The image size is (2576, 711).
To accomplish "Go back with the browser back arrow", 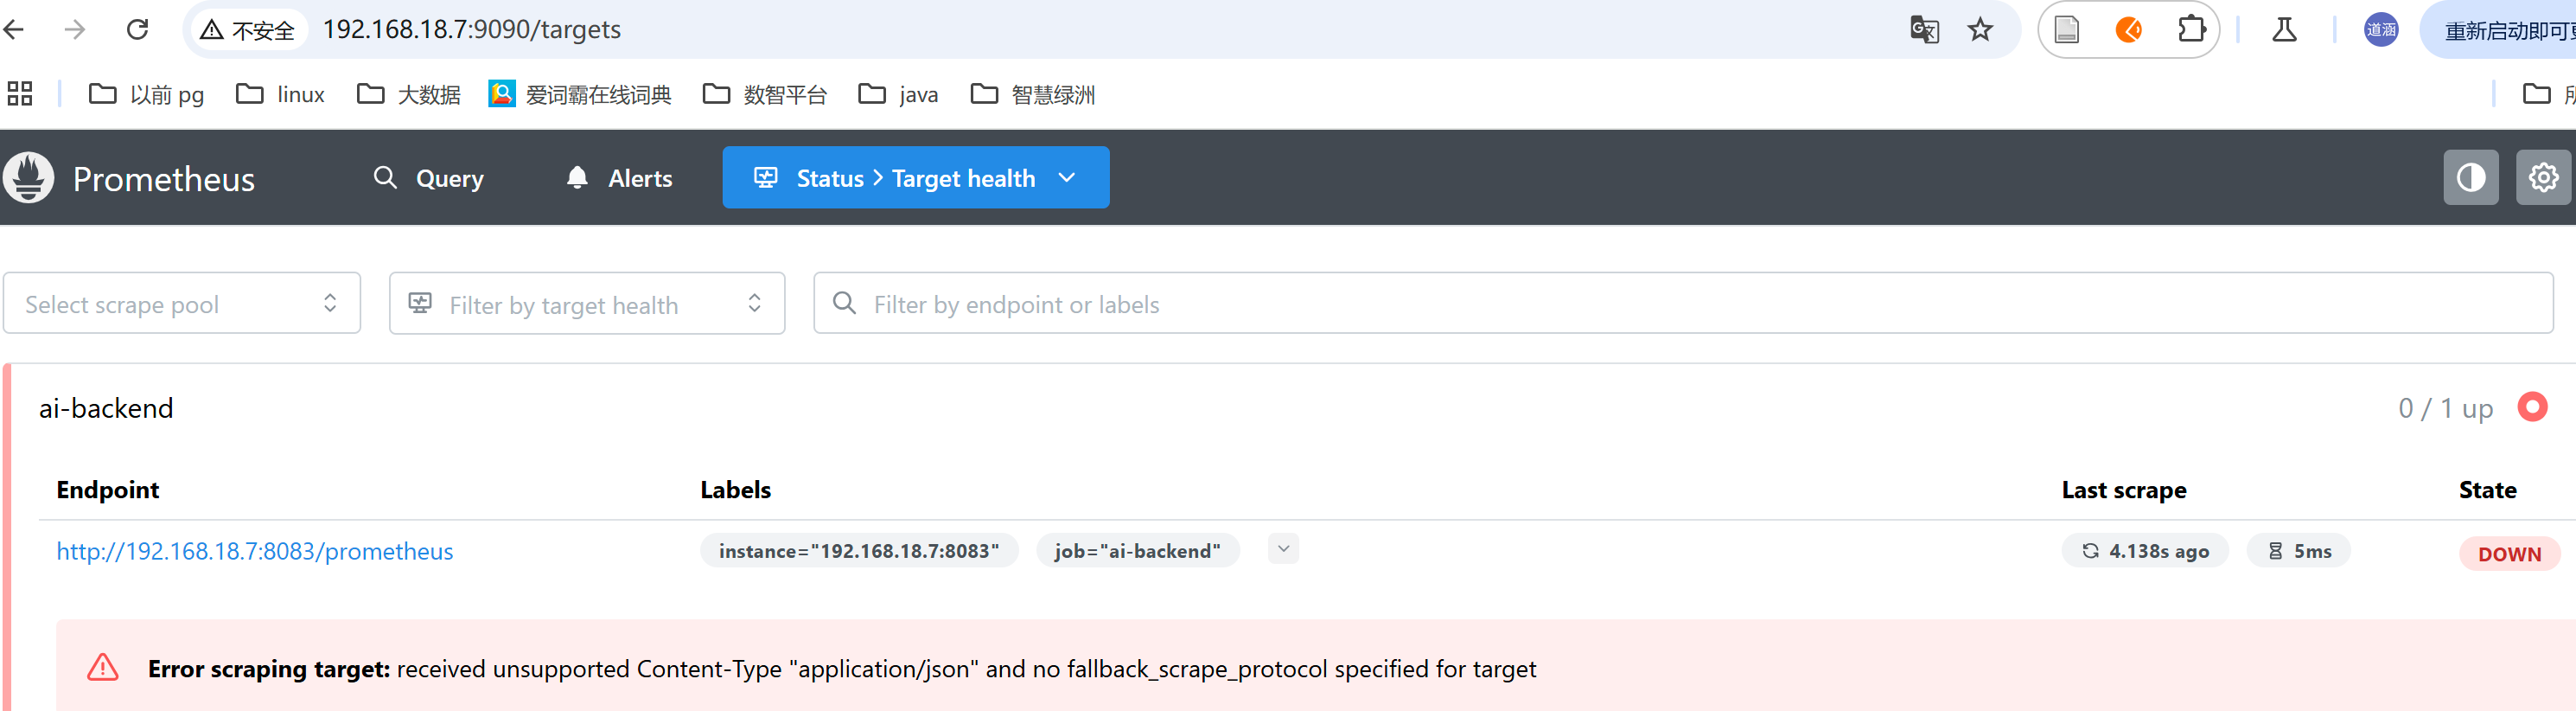I will (14, 30).
